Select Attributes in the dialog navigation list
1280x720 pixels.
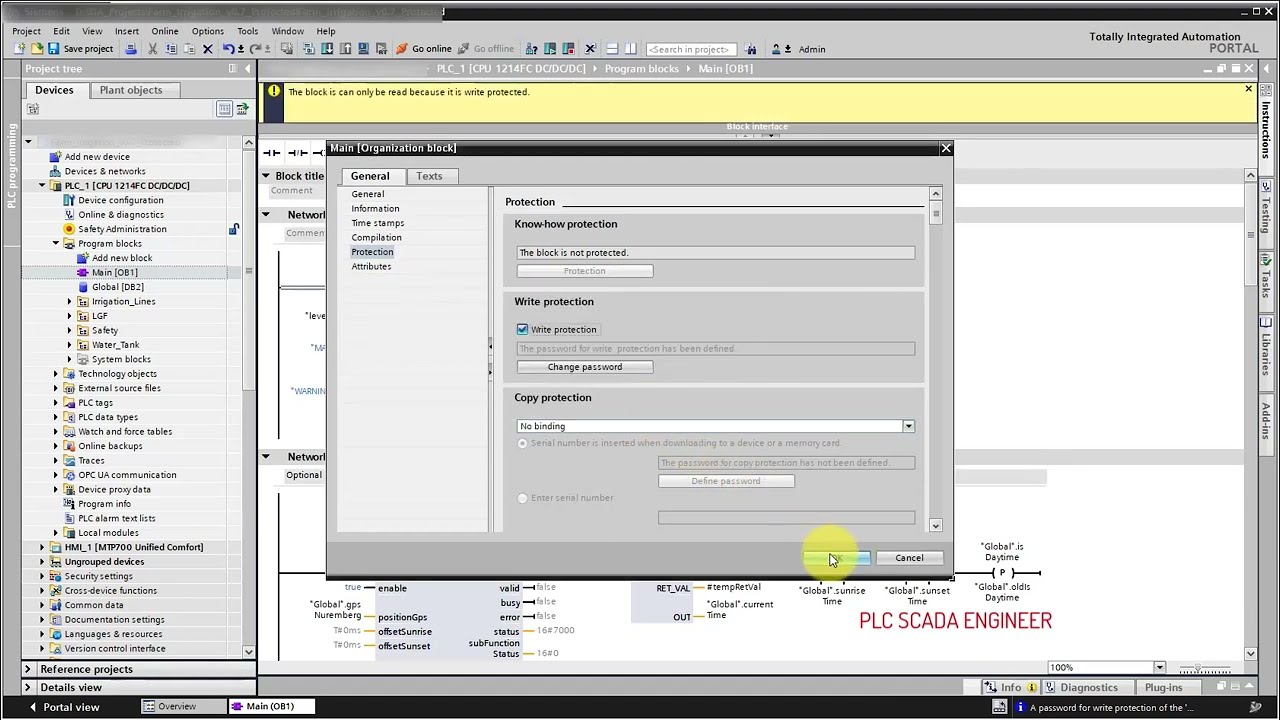tap(371, 267)
